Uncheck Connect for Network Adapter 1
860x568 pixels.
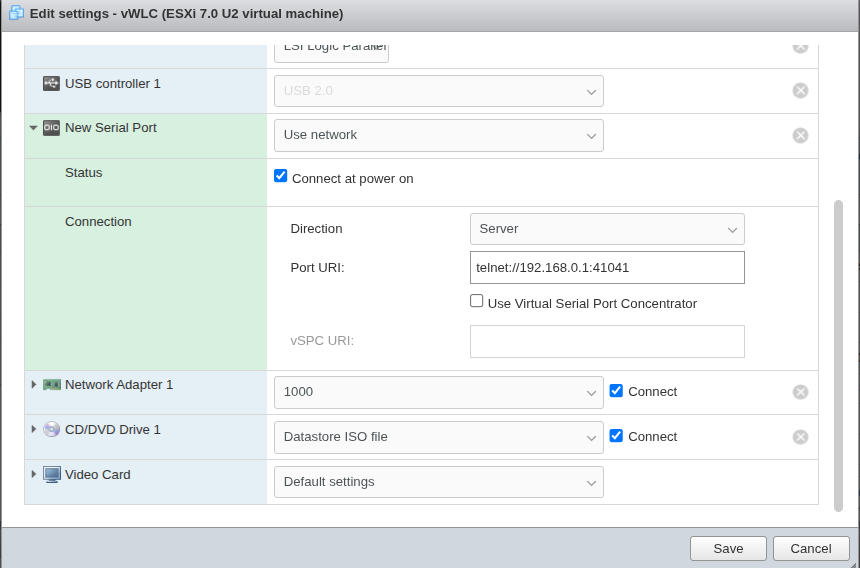[616, 391]
